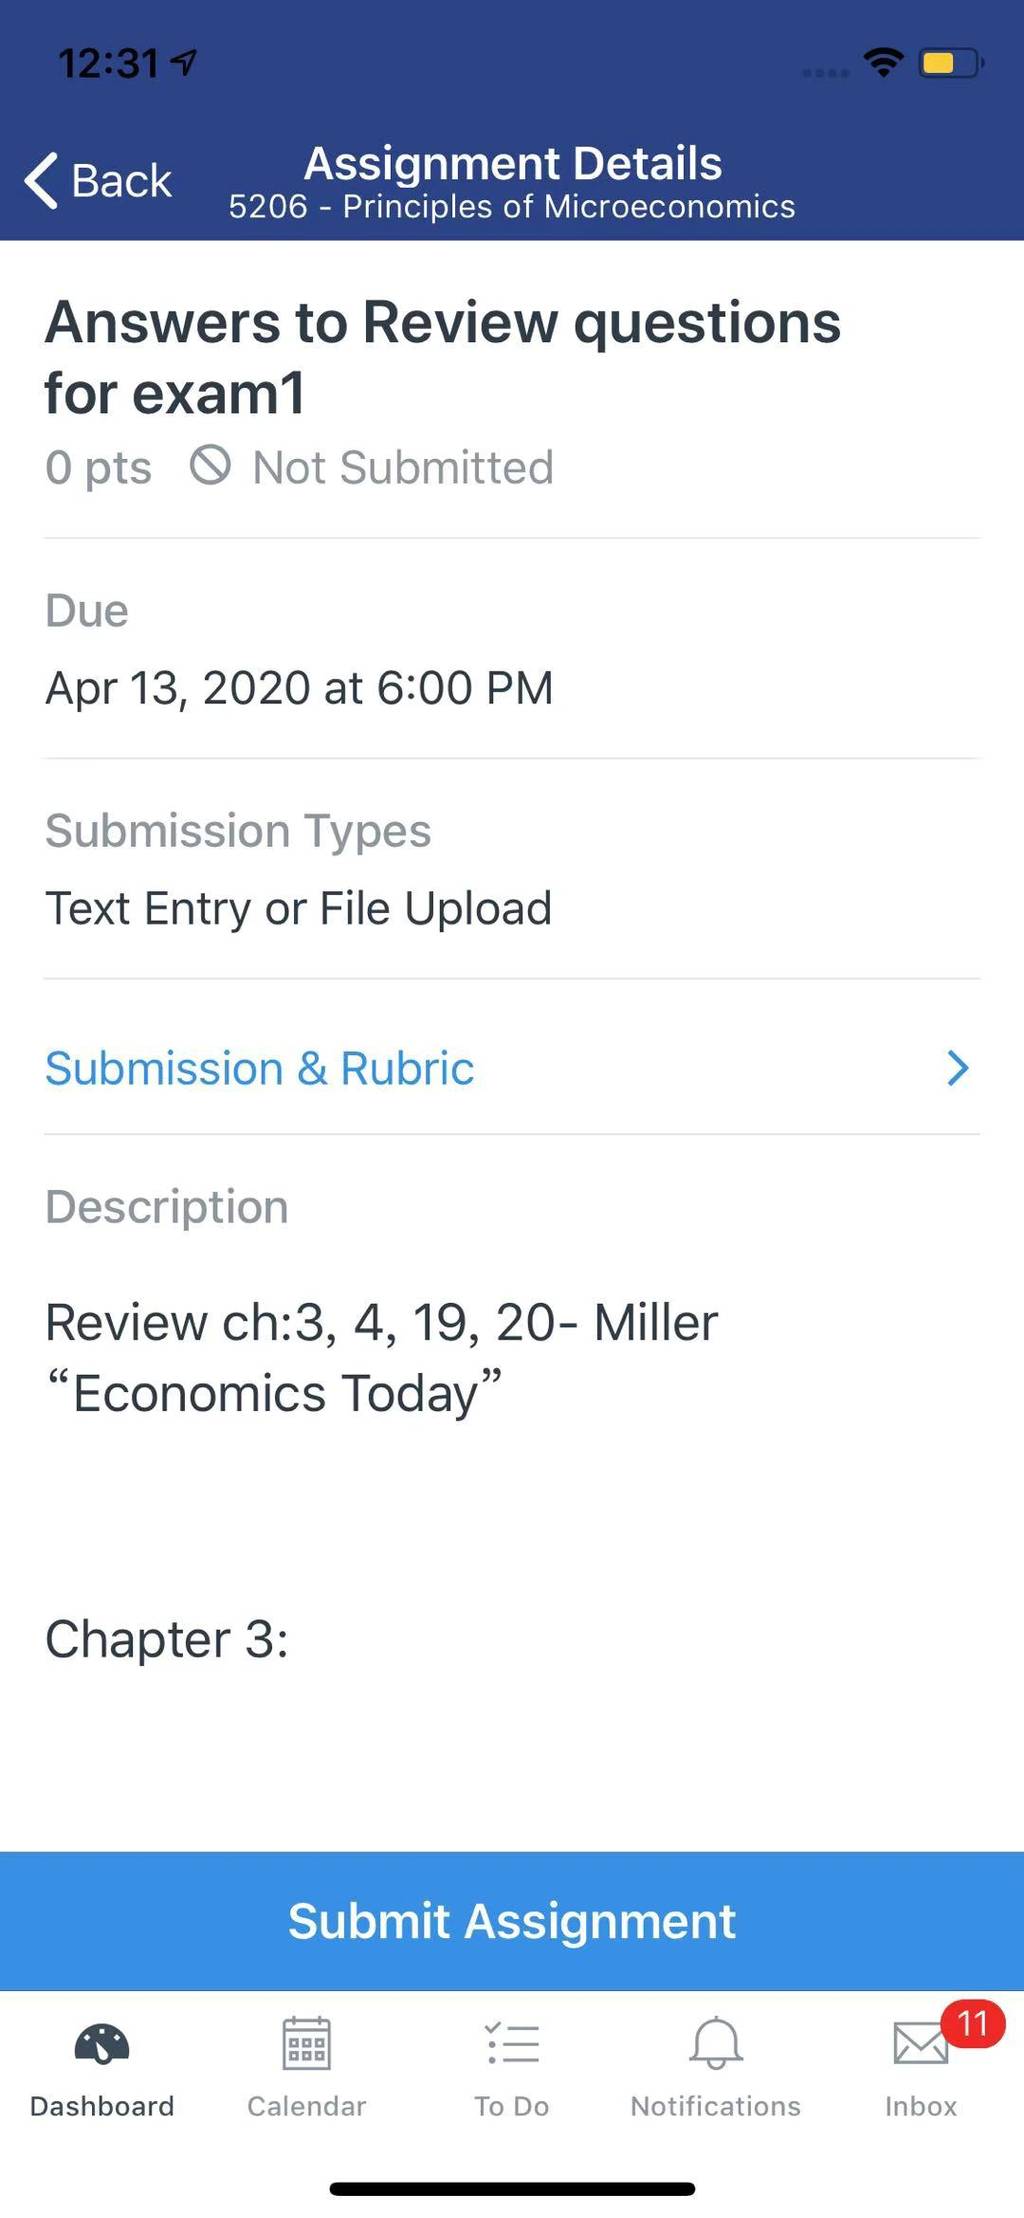Viewport: 1024px width, 2218px height.
Task: Open the Dashboard gauge icon
Action: [x=102, y=2044]
